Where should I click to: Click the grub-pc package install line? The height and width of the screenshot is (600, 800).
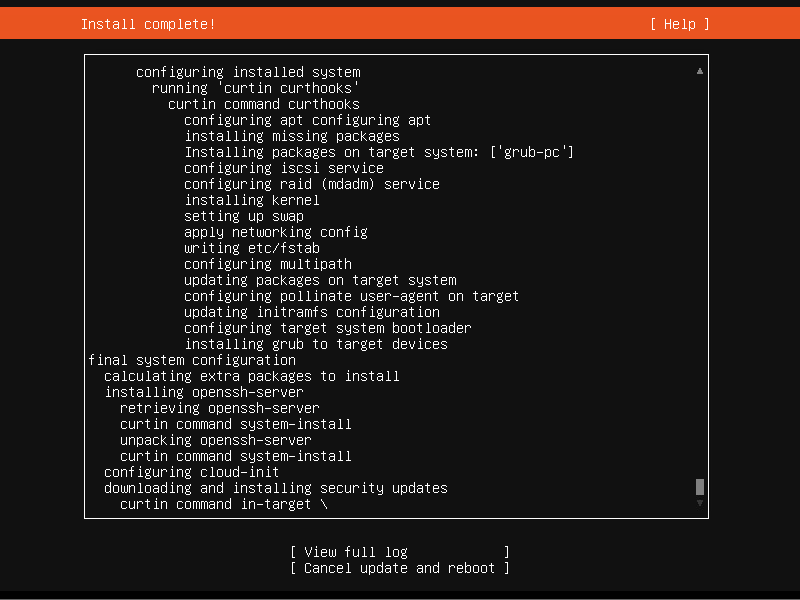coord(379,152)
